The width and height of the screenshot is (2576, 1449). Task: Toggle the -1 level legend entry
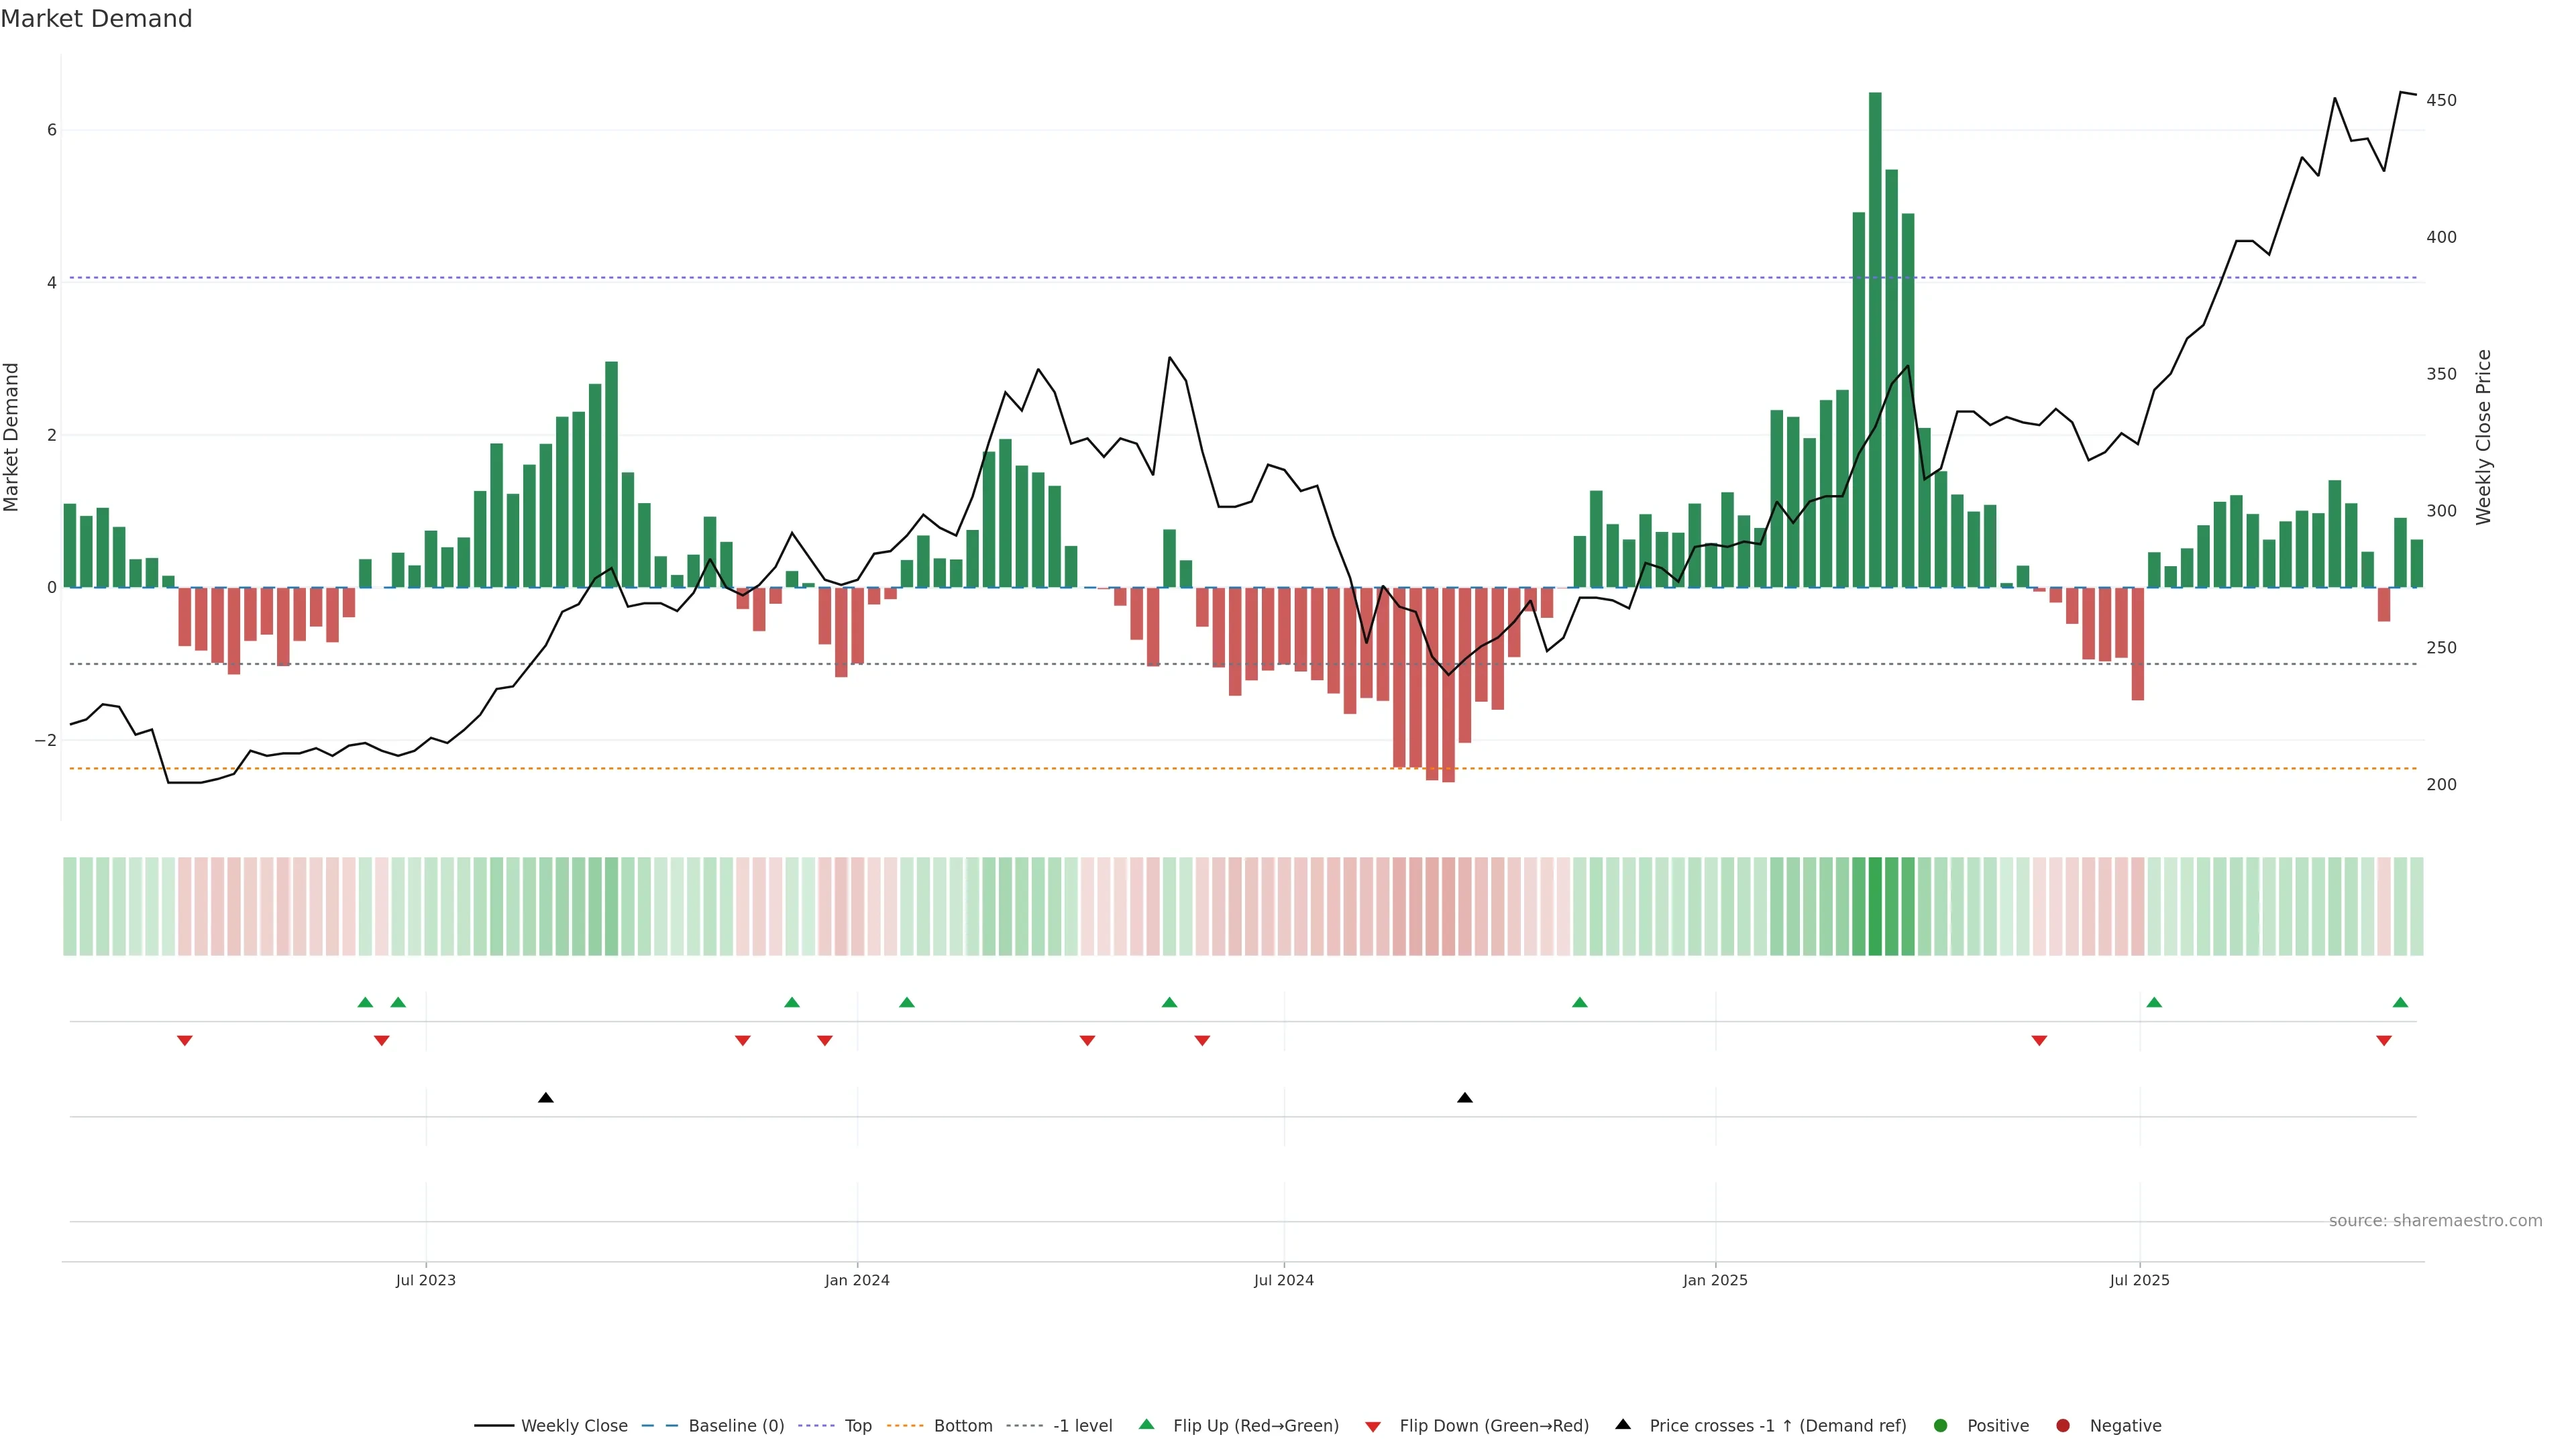click(x=1082, y=1426)
